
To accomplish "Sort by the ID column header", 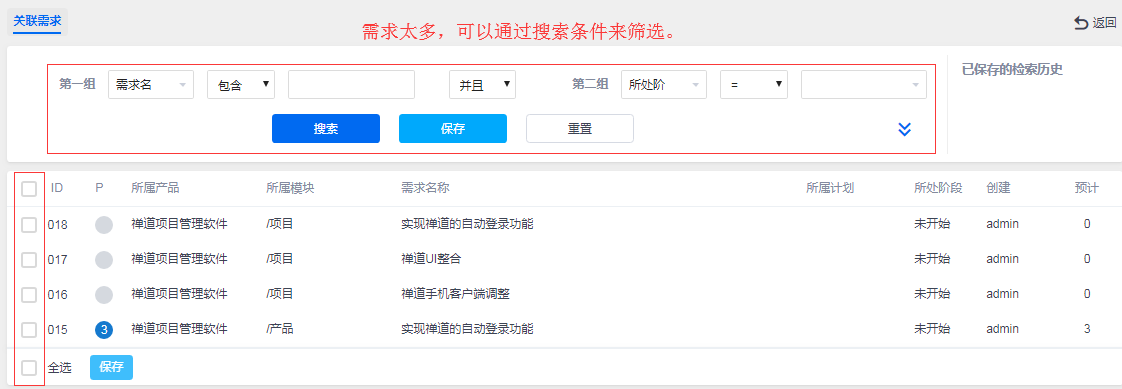I will point(57,188).
